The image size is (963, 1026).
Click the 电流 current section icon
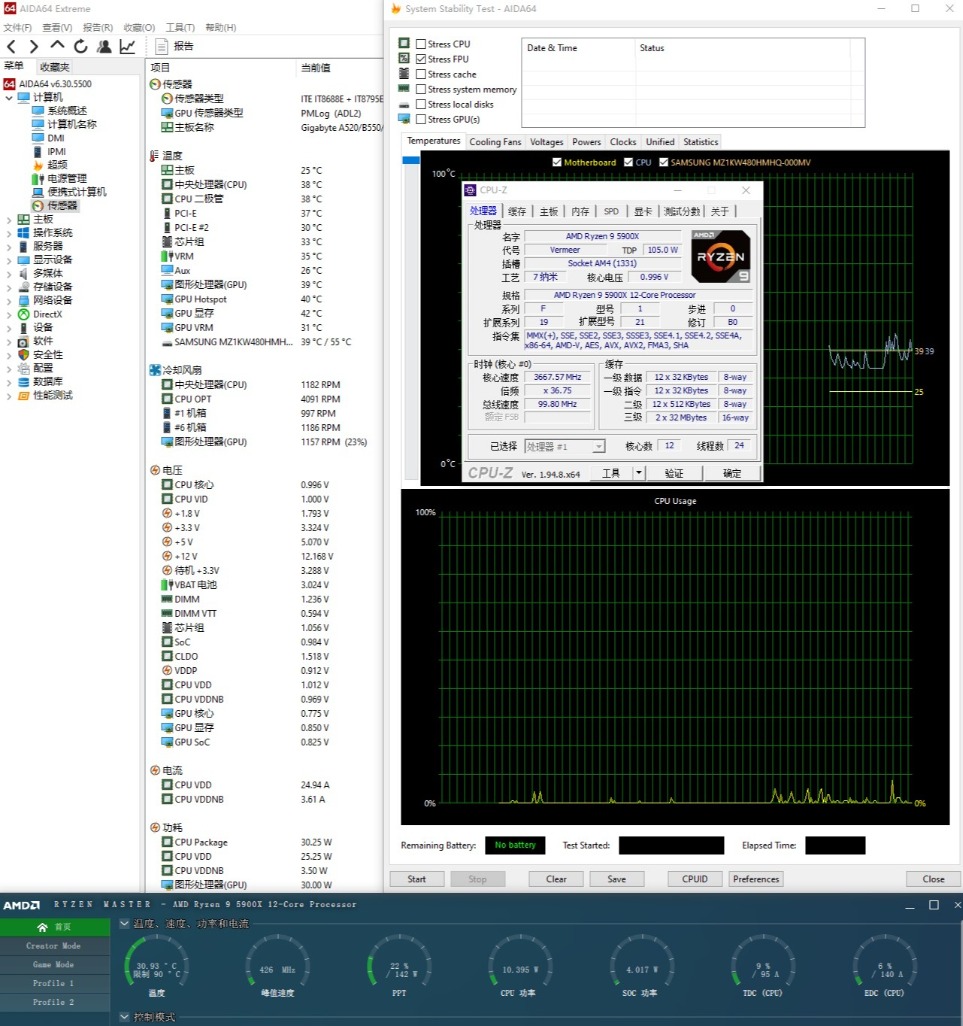[x=155, y=770]
